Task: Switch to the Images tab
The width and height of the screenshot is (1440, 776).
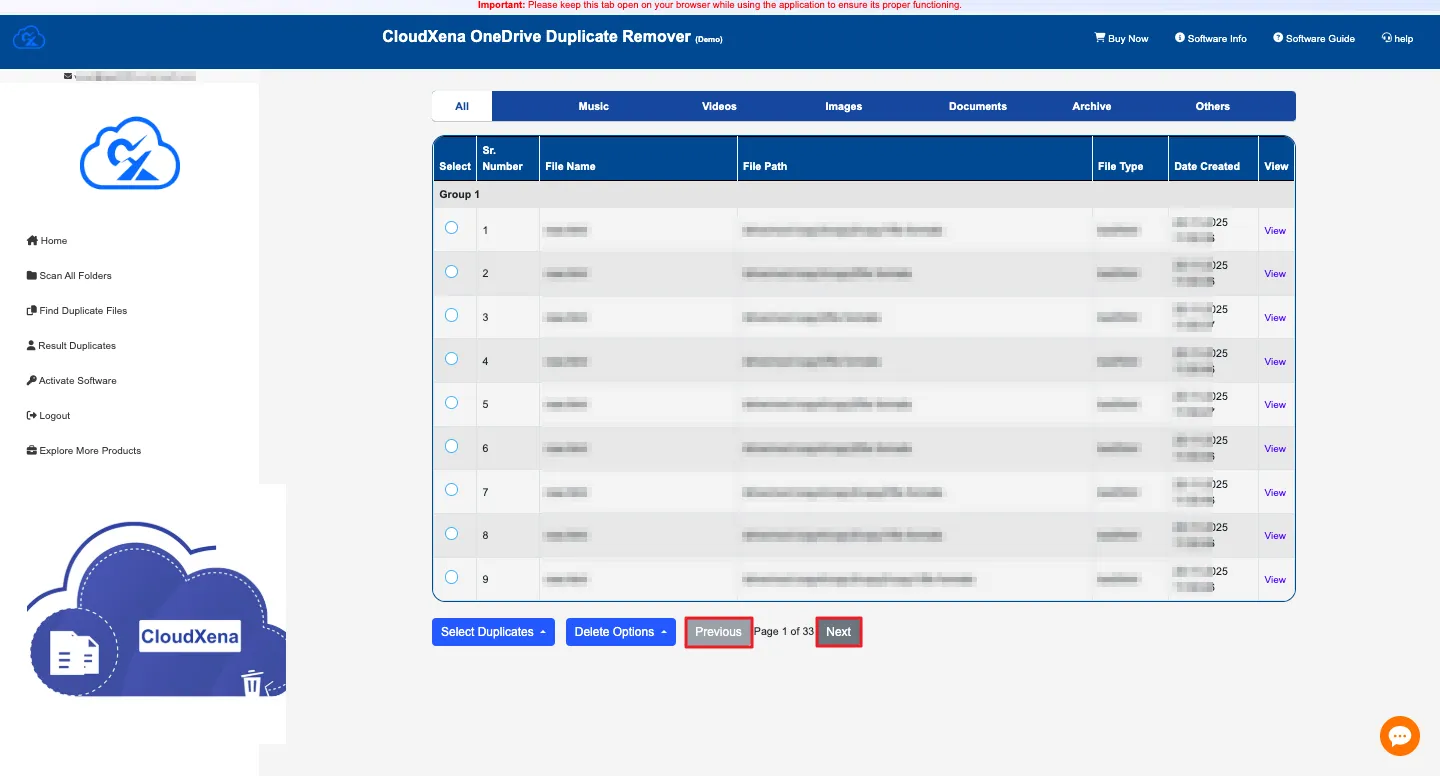Action: click(x=843, y=106)
